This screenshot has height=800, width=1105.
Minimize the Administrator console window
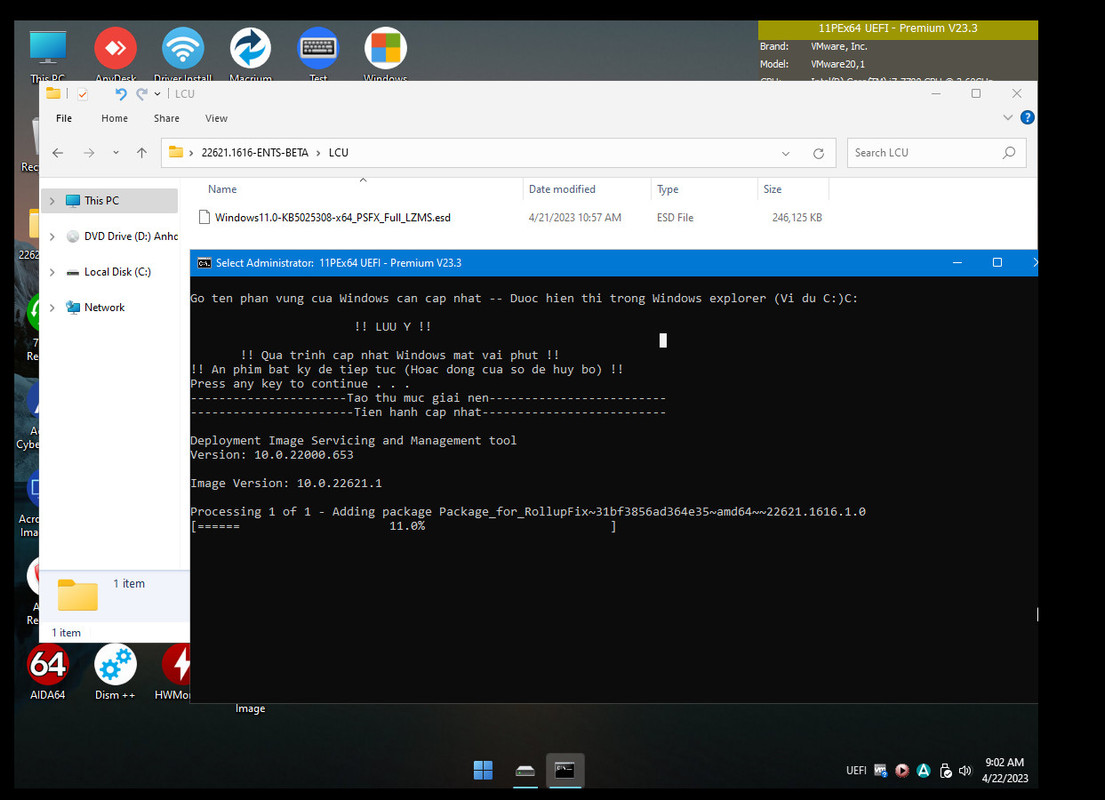click(957, 263)
